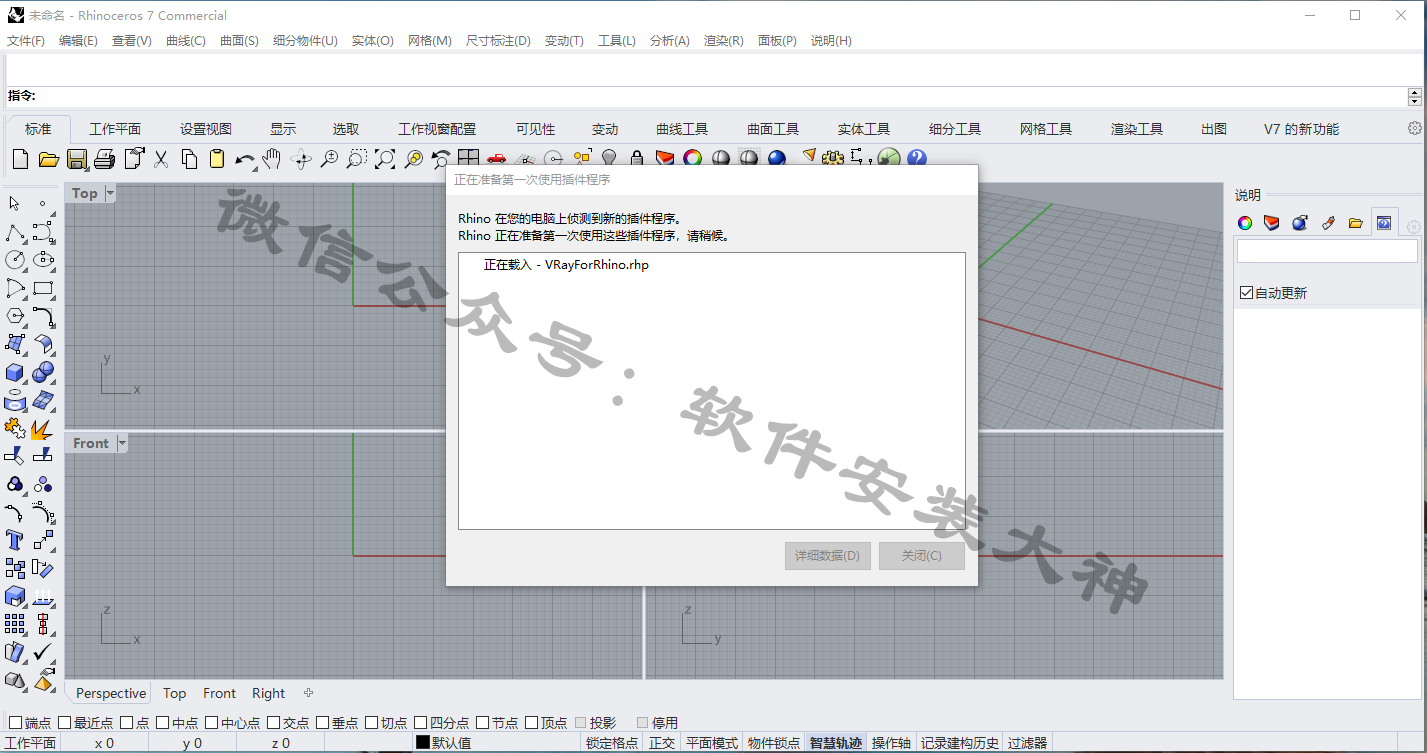
Task: Enable the 切点 osnap checkbox
Action: pyautogui.click(x=372, y=722)
